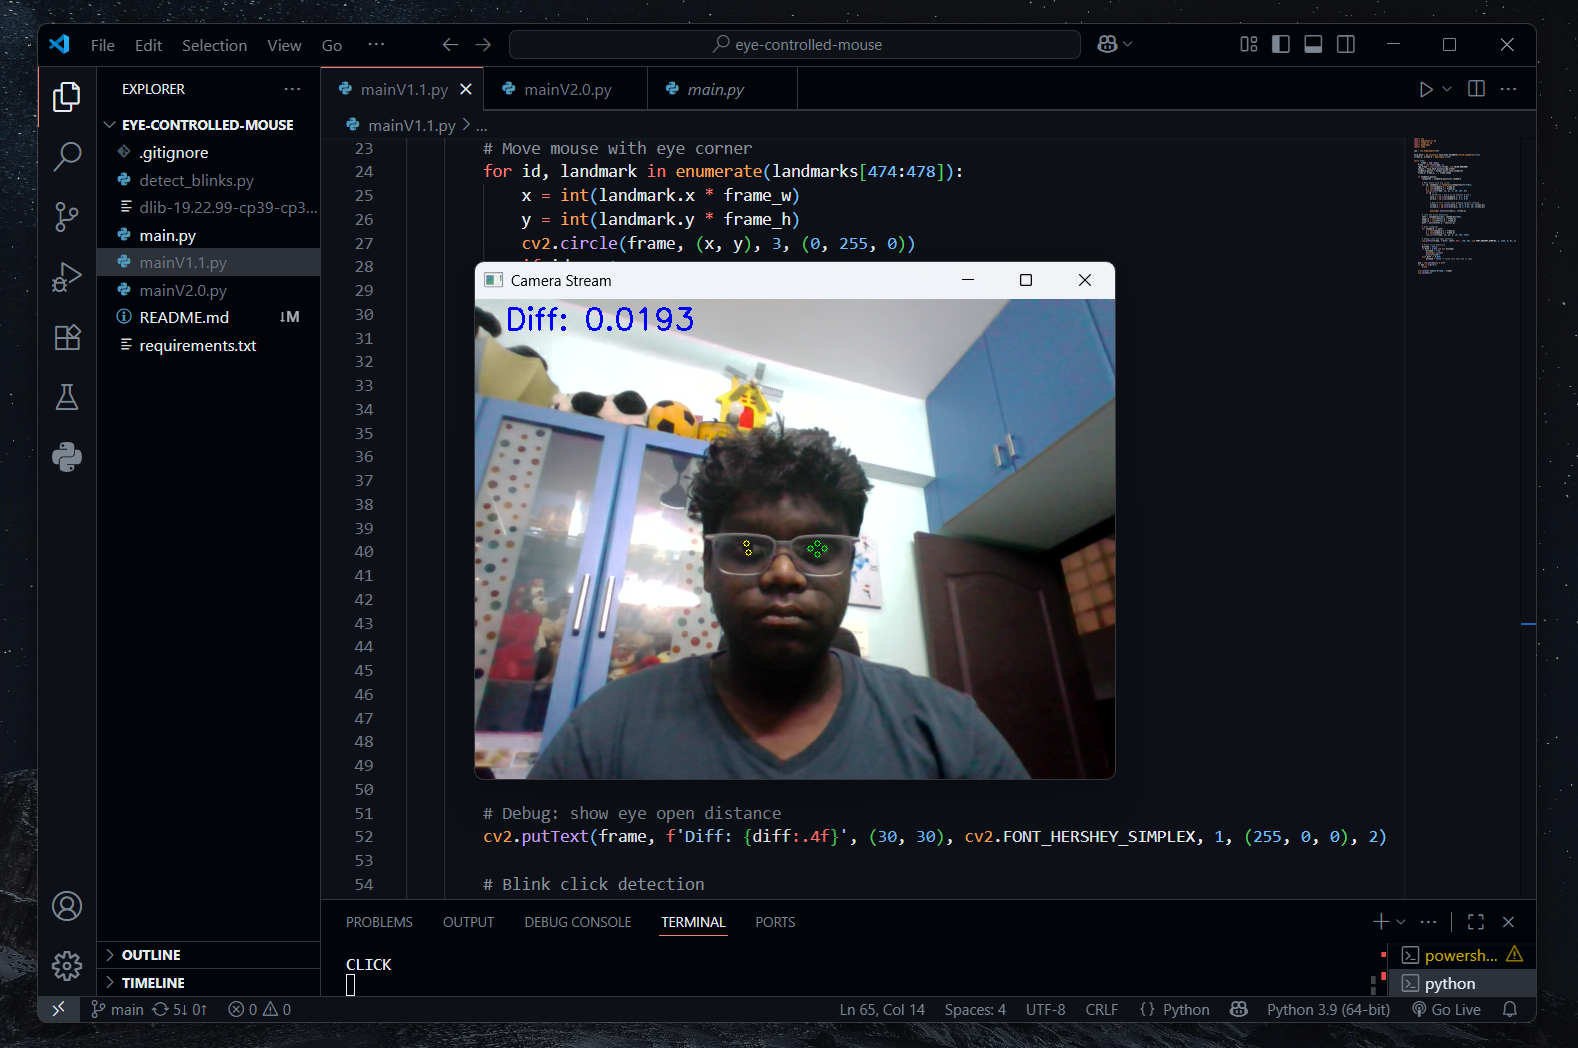Switch to the PROBLEMS panel tab

pyautogui.click(x=379, y=922)
